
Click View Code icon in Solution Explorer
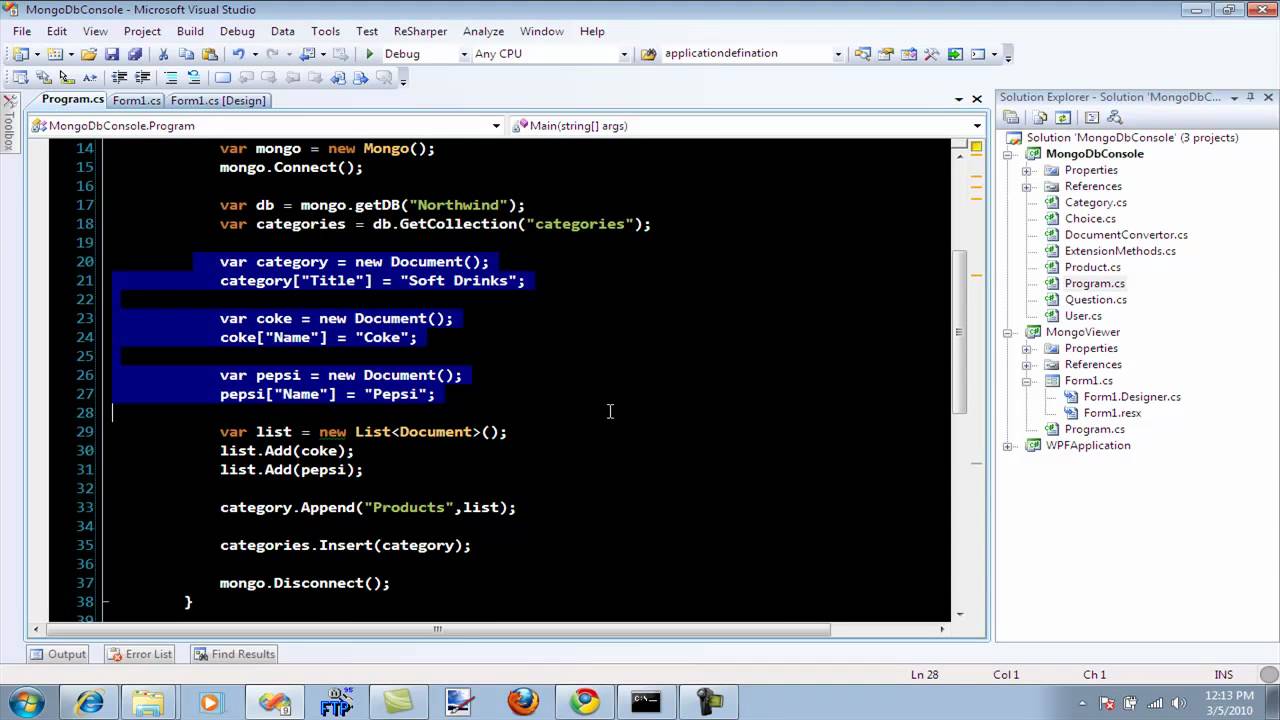coord(1092,117)
